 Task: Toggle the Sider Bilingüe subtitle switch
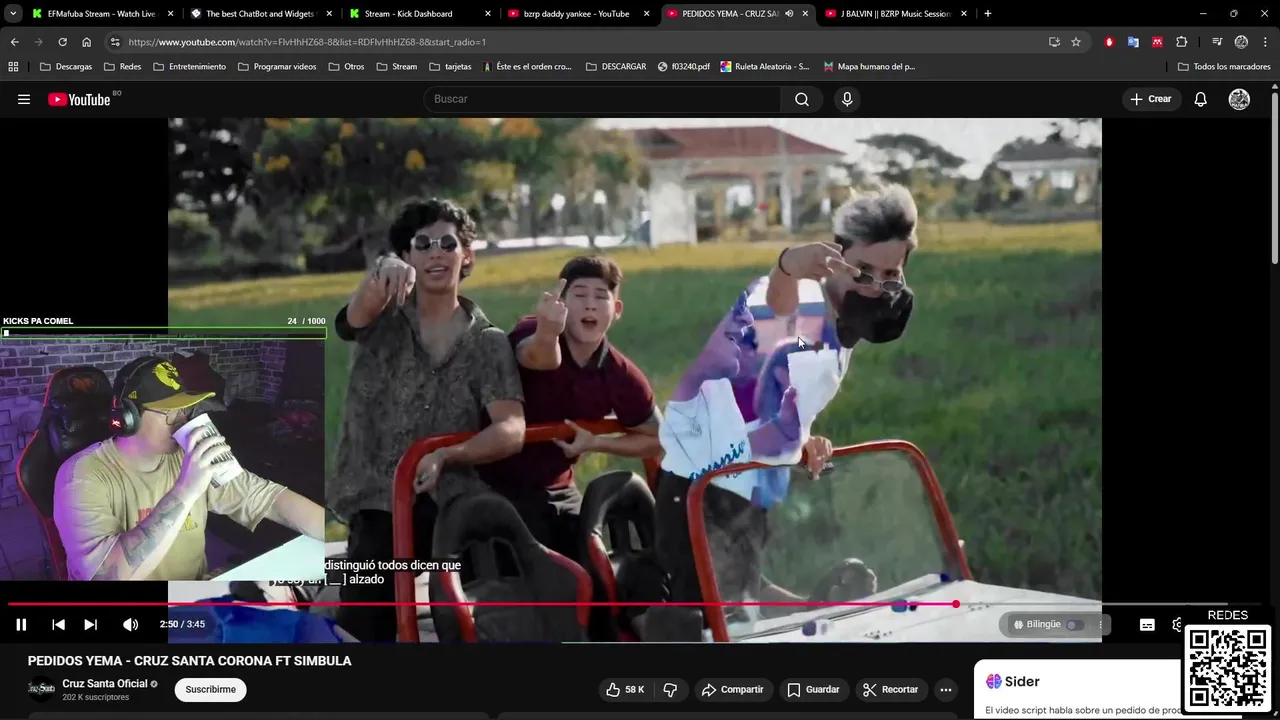(x=1073, y=624)
